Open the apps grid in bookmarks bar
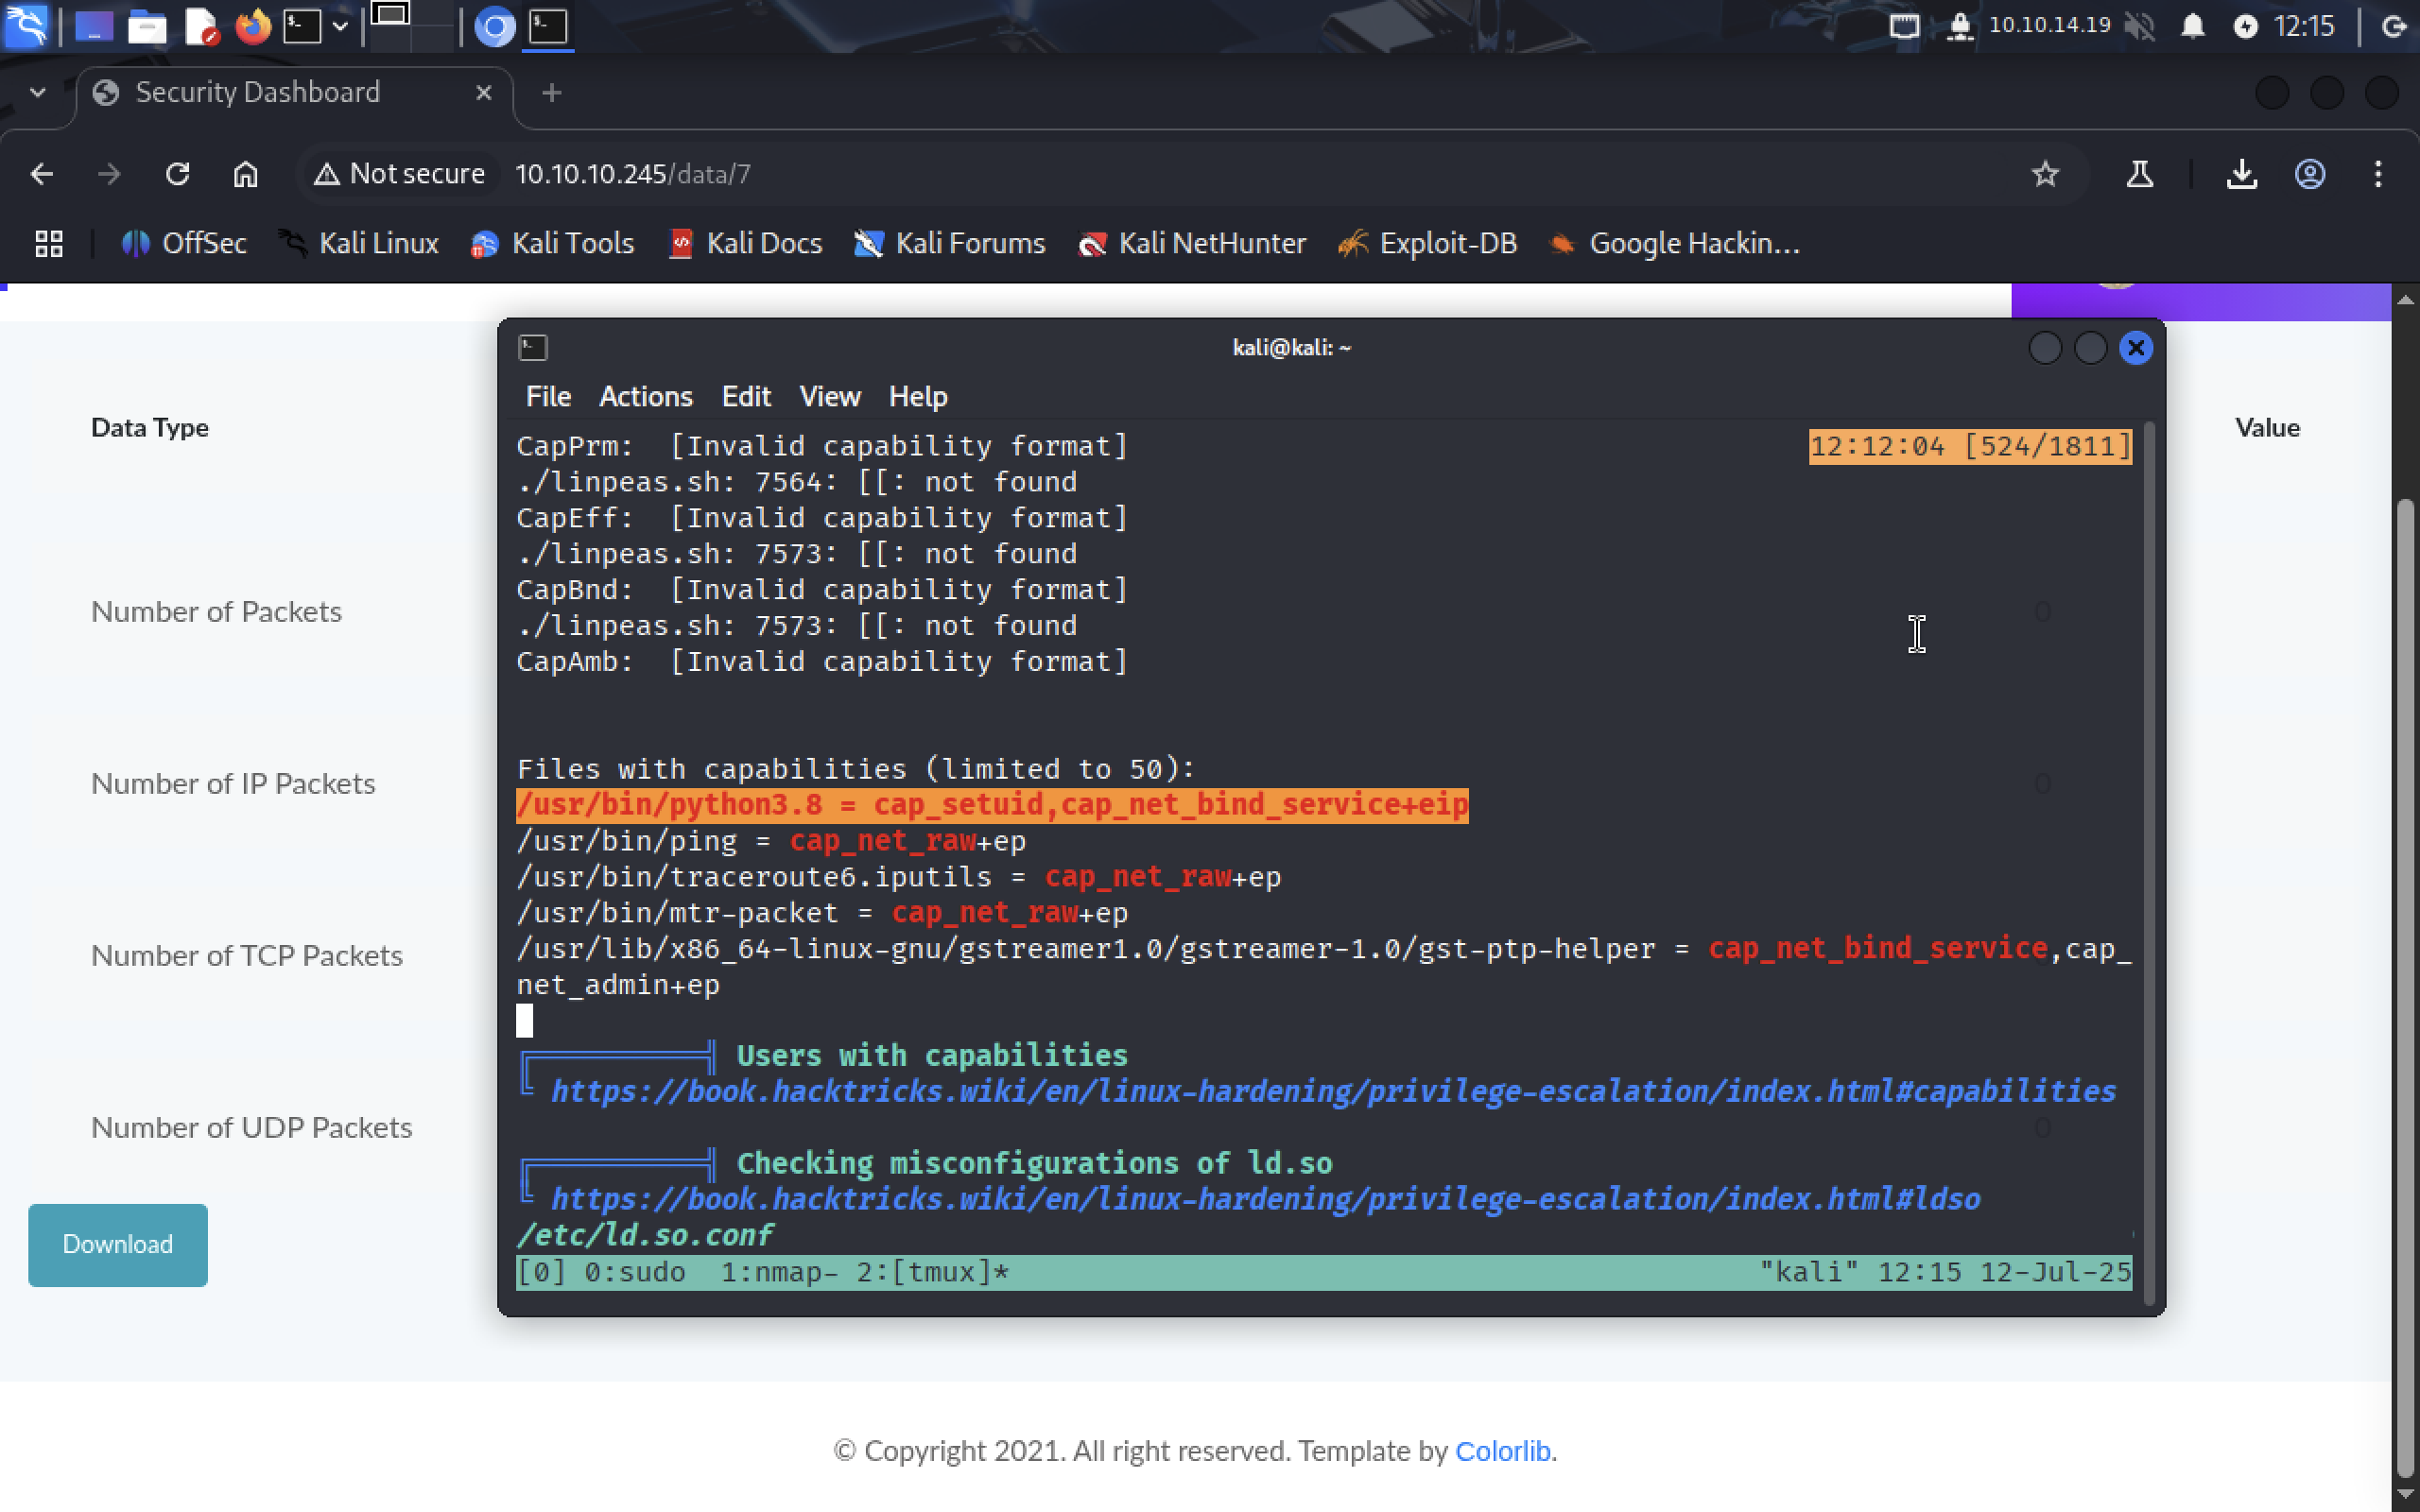The image size is (2420, 1512). click(x=49, y=243)
